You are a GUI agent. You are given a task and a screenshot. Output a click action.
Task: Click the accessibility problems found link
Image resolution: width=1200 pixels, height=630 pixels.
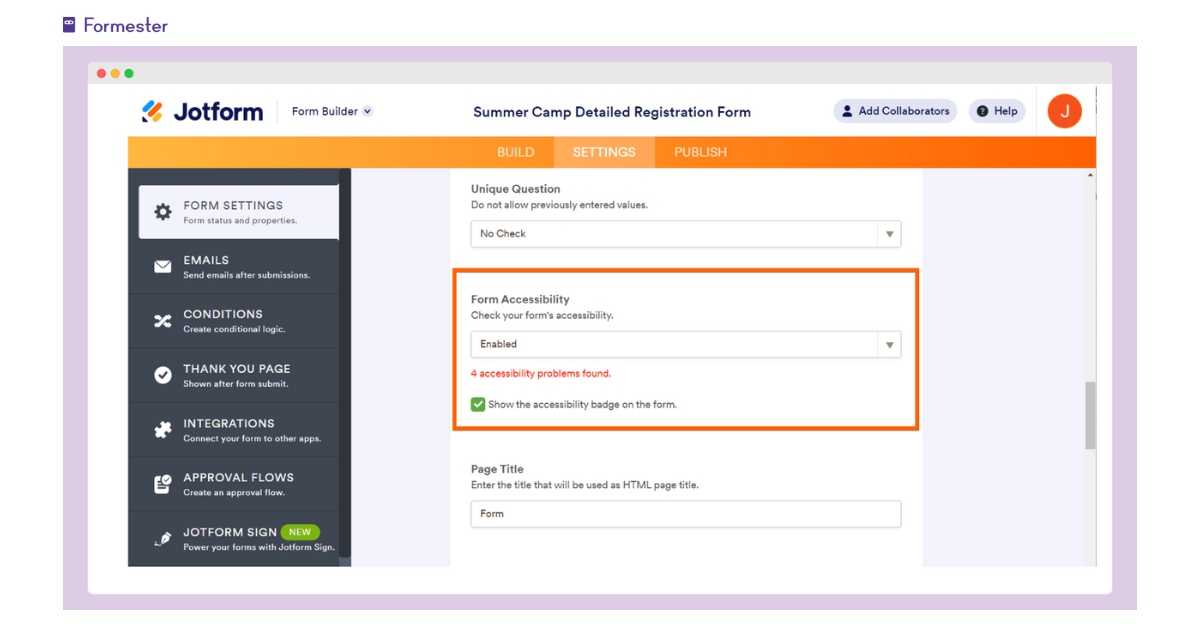click(x=540, y=374)
